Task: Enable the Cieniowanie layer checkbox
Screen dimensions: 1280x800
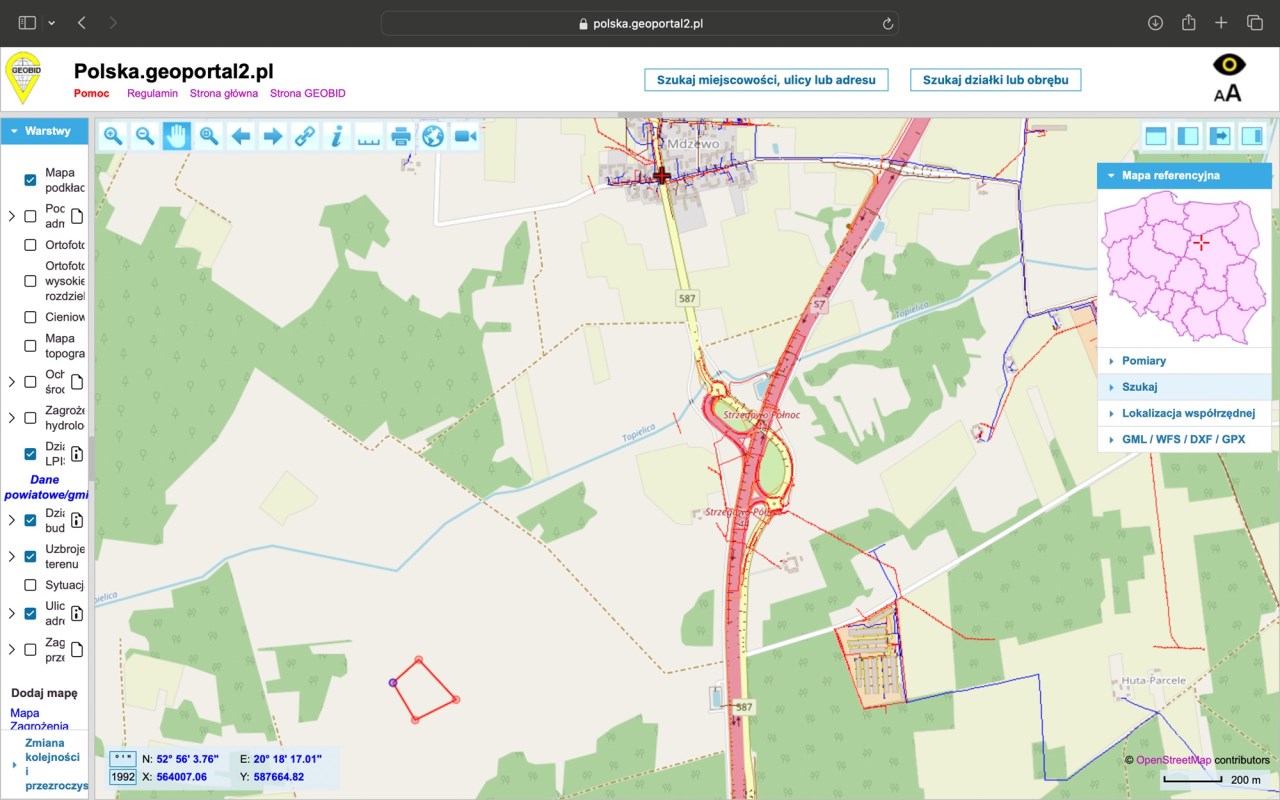Action: 30,317
